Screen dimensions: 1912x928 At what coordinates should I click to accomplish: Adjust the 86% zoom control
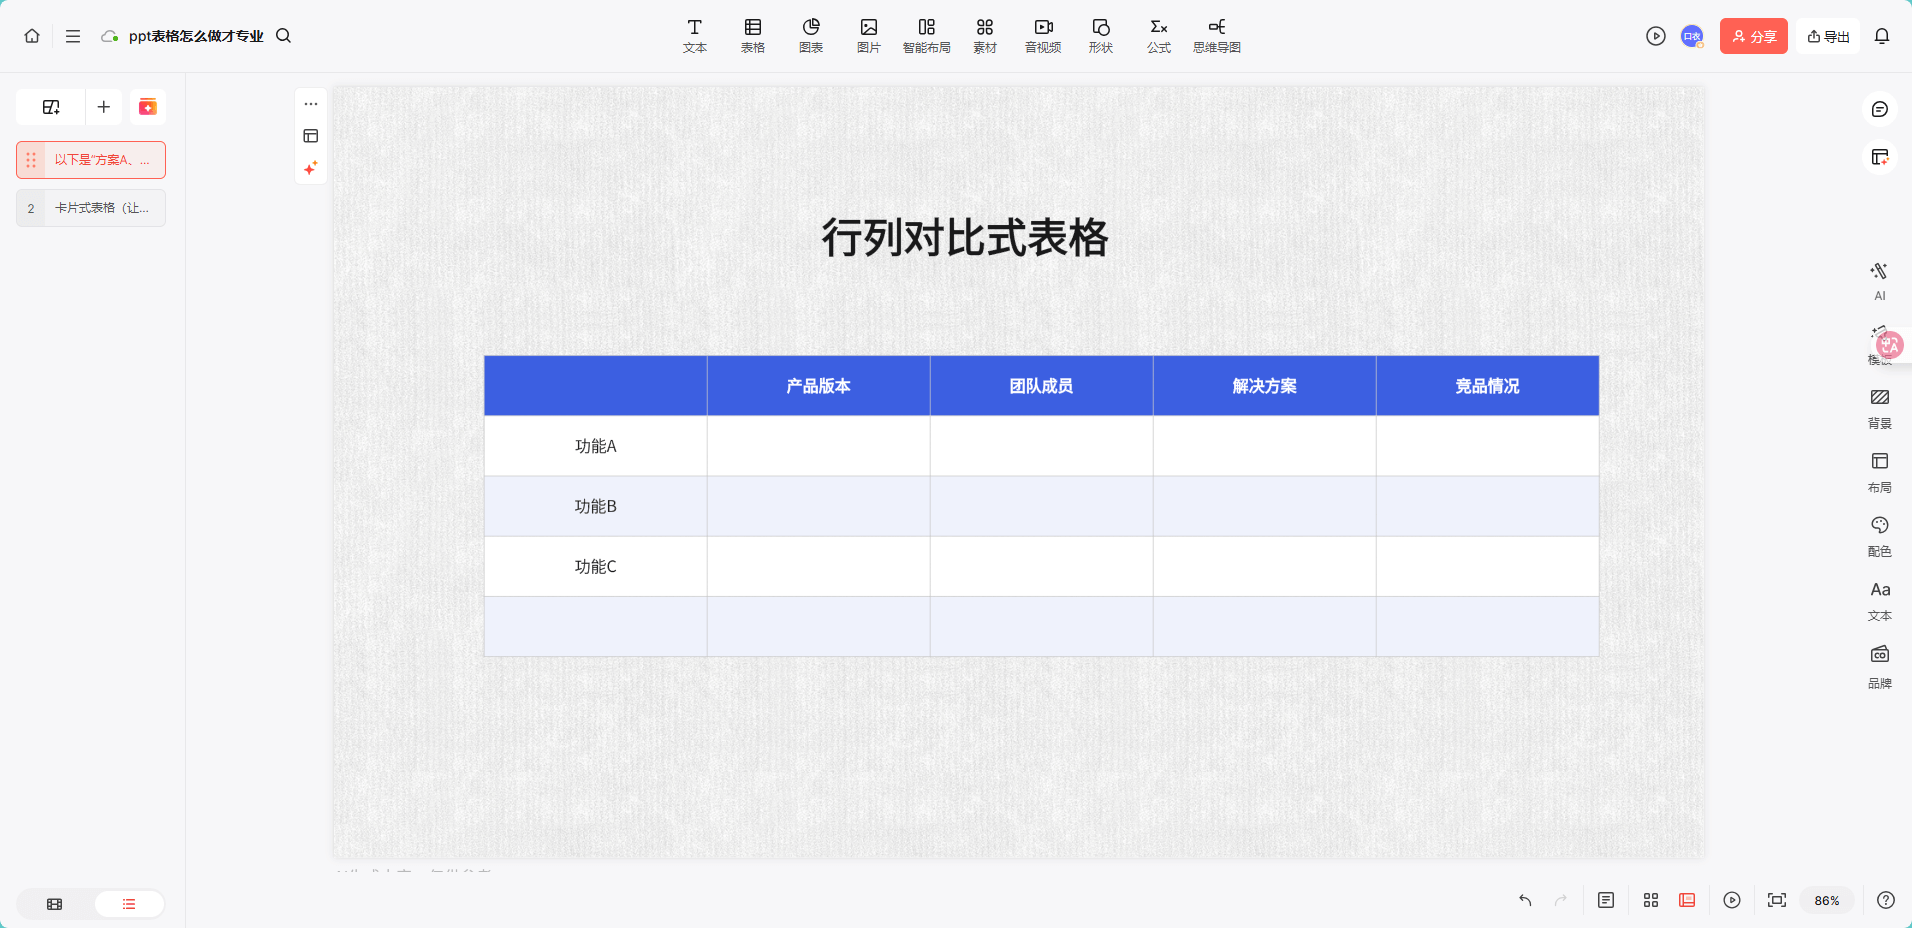click(1826, 900)
